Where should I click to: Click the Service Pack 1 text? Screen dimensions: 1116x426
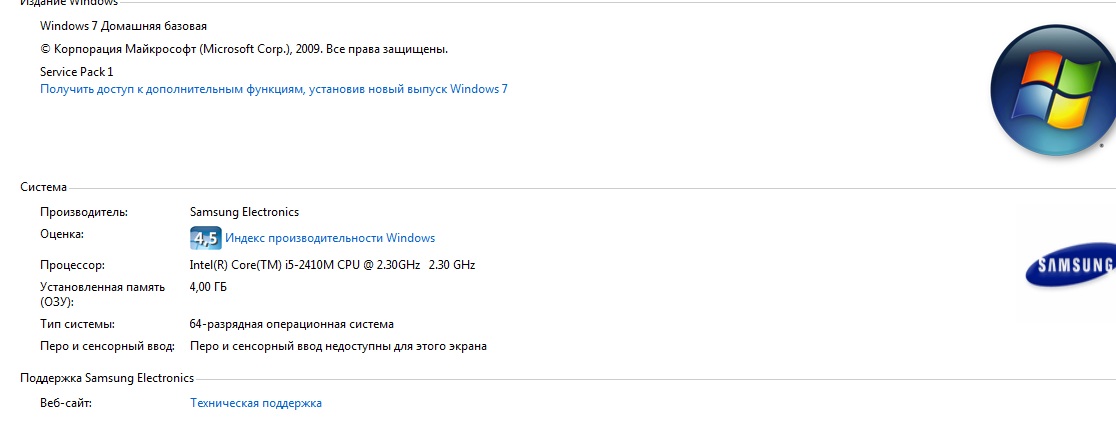tap(77, 72)
